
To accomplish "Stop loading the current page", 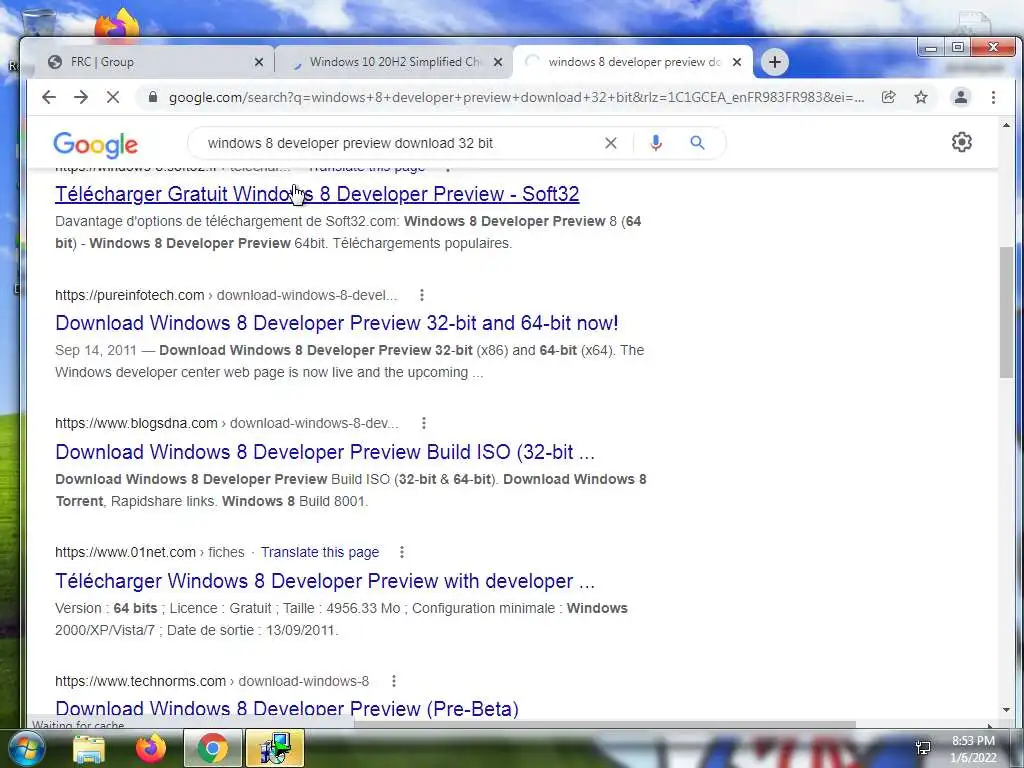I will [112, 97].
